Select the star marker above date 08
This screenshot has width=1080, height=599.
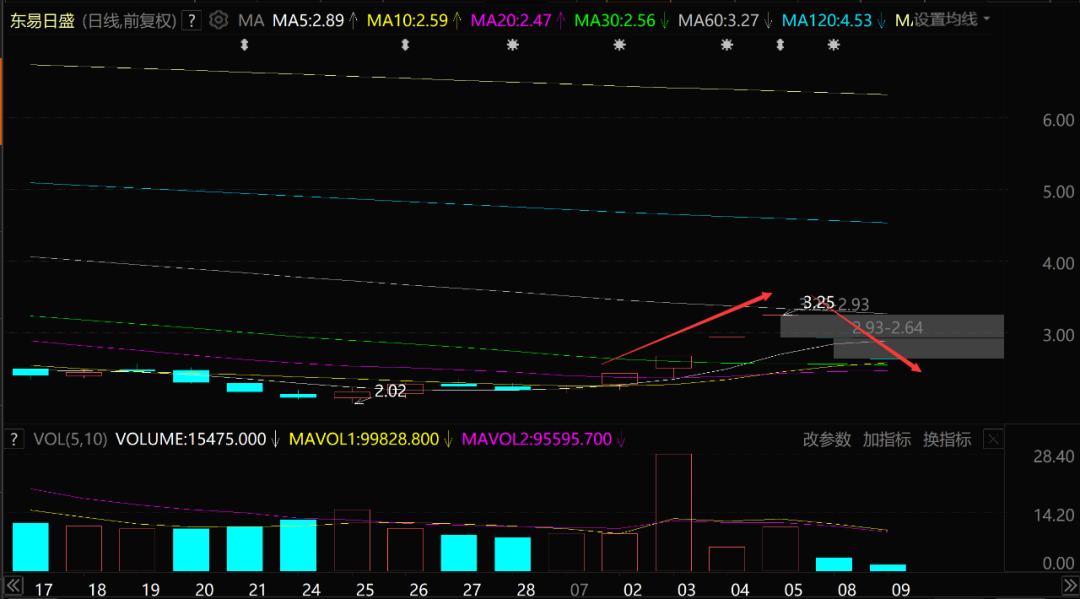pos(833,45)
